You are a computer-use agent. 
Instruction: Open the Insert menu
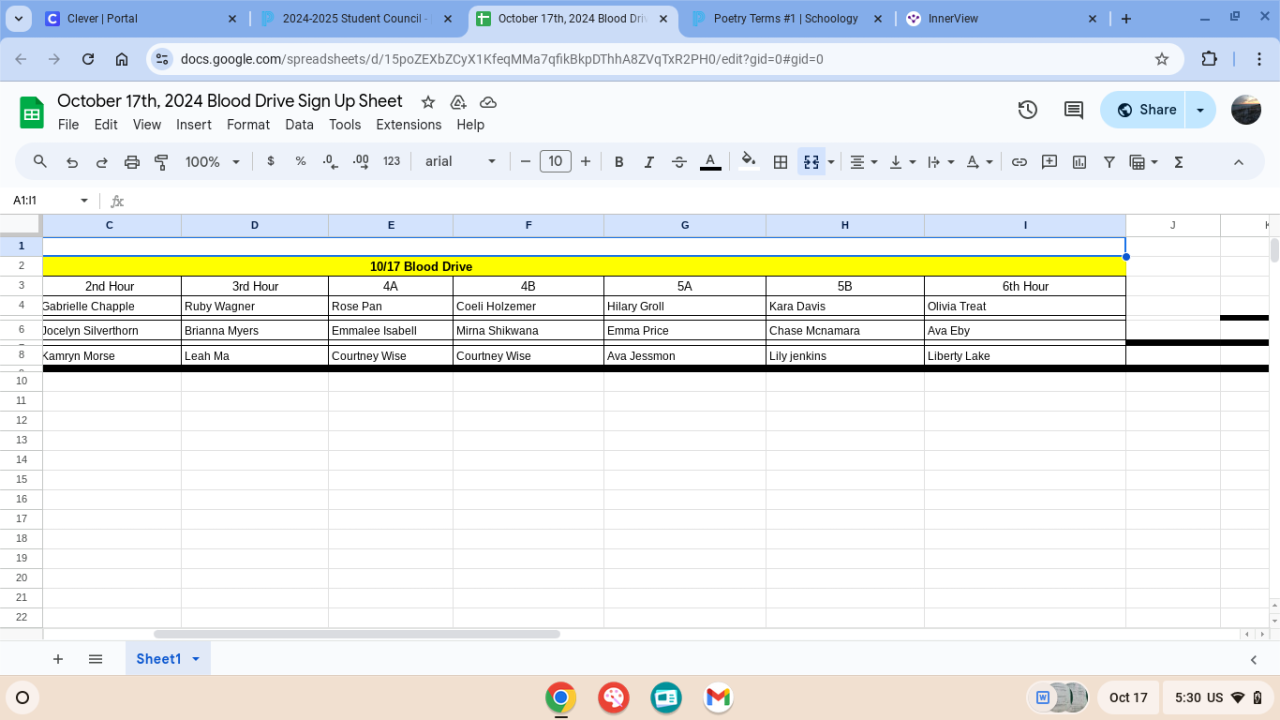click(194, 125)
